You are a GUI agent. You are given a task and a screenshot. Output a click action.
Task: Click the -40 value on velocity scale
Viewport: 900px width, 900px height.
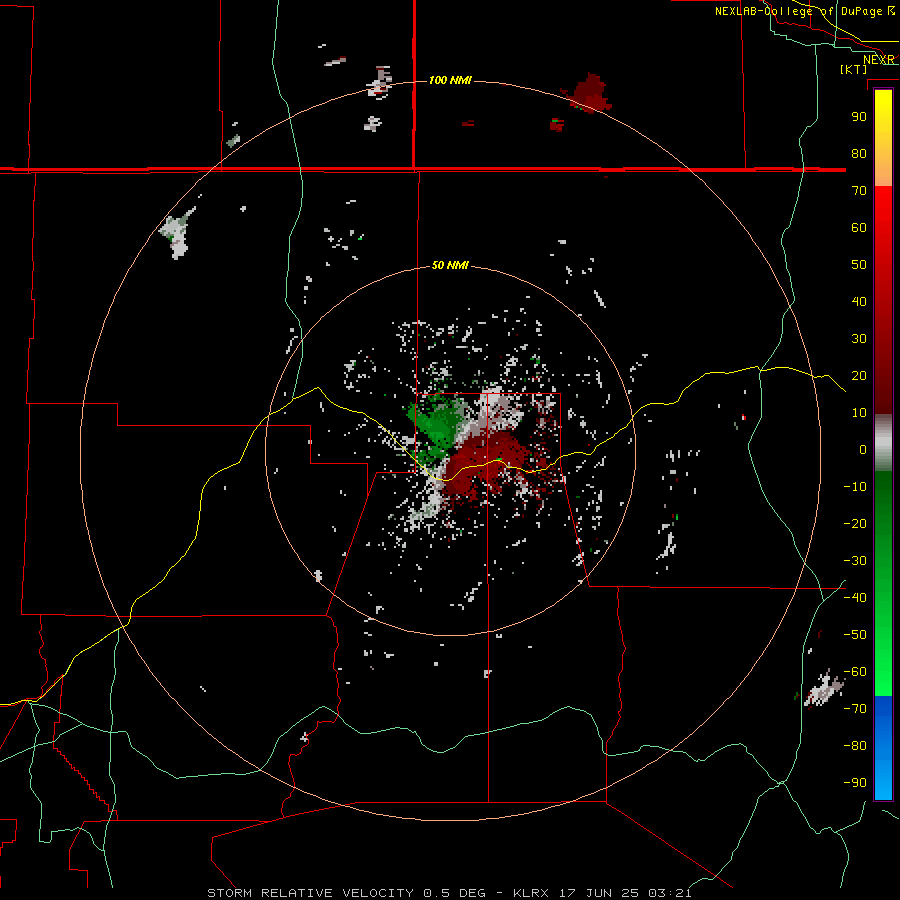coord(855,598)
